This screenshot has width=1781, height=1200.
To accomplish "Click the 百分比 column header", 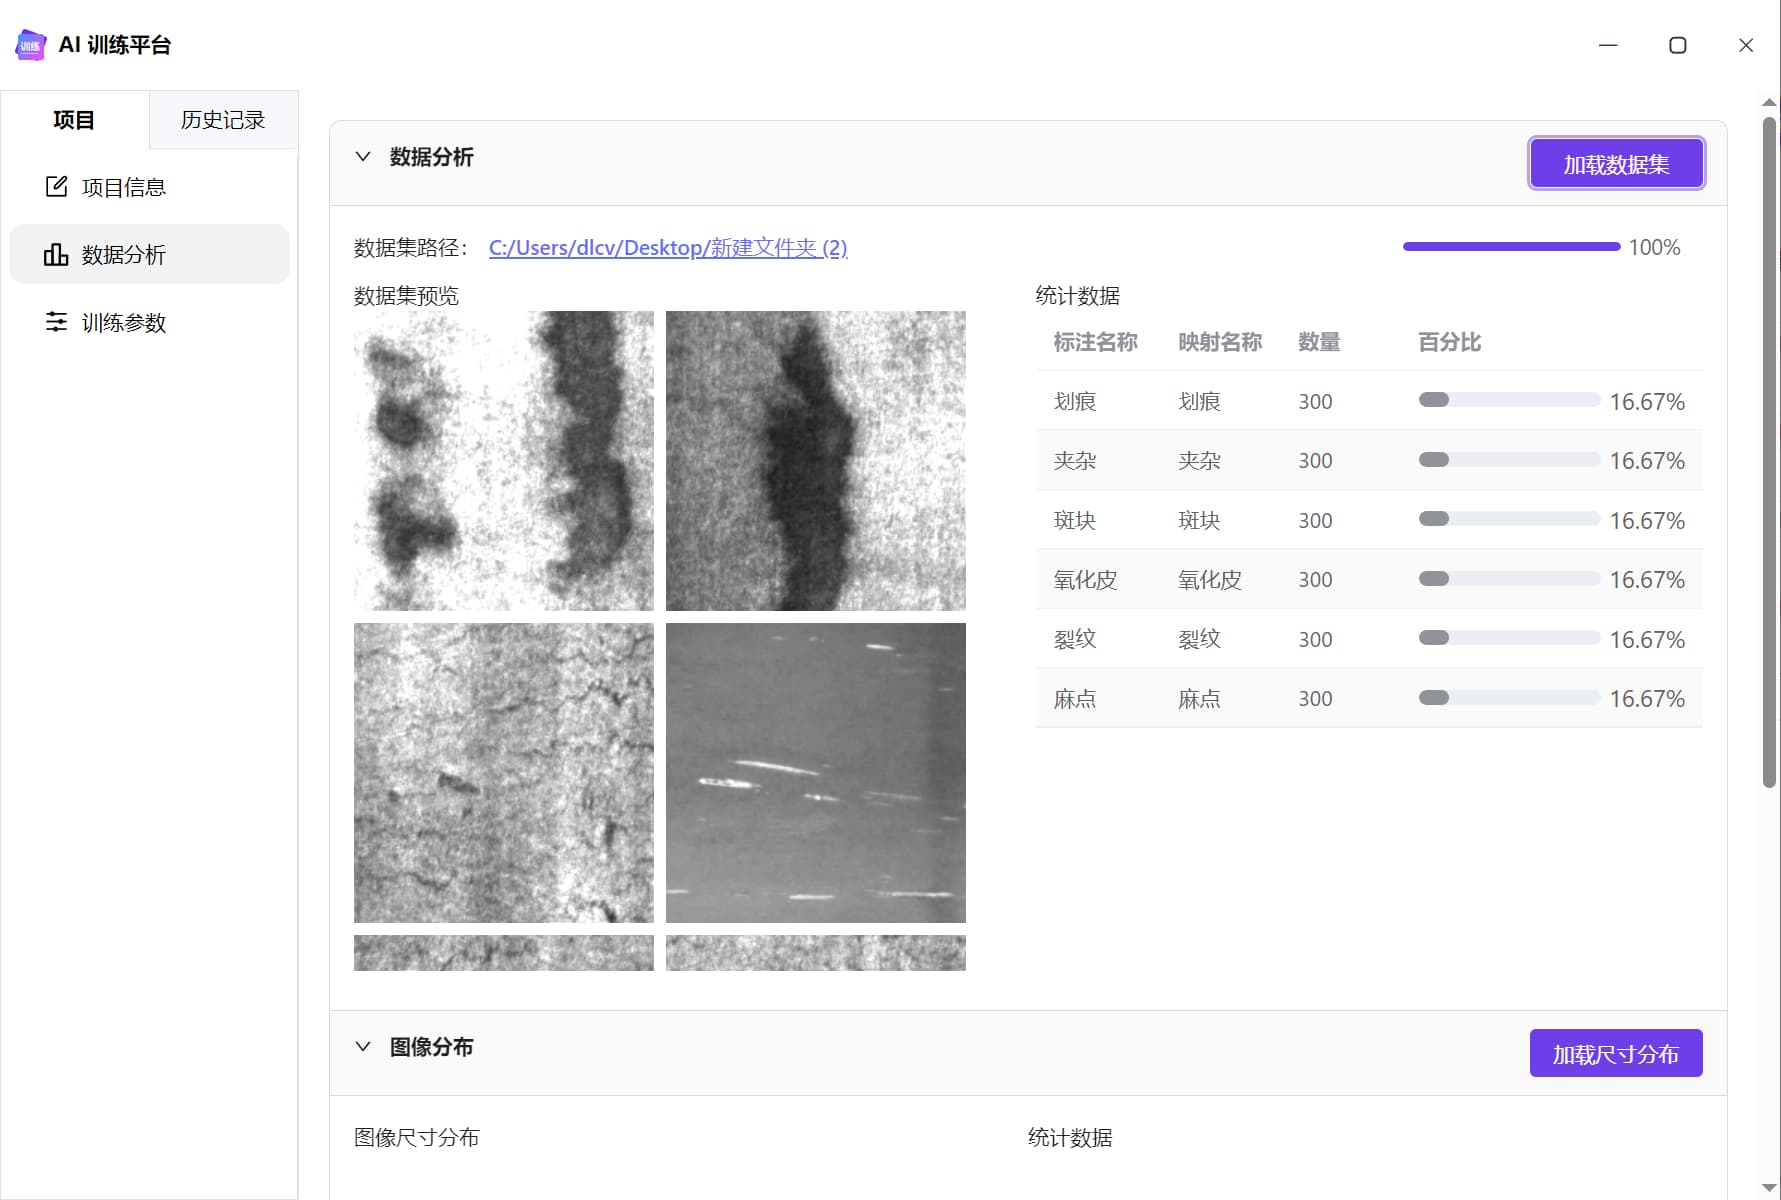I will (x=1450, y=342).
